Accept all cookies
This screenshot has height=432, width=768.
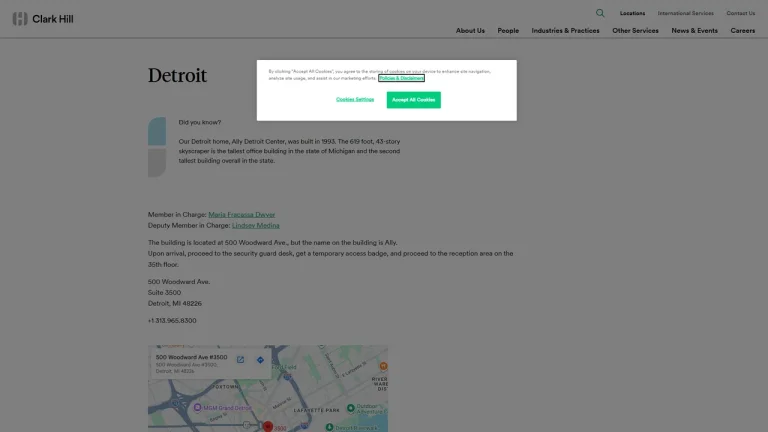coord(413,100)
